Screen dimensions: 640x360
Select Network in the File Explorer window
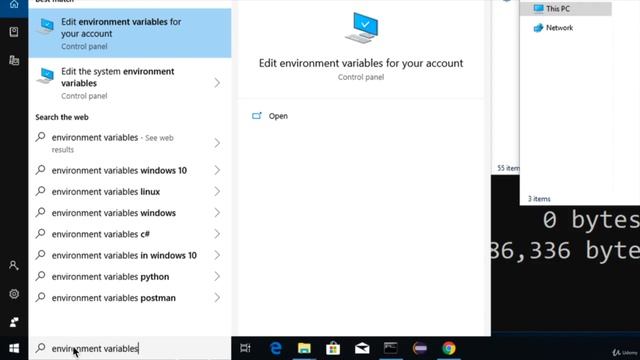point(553,28)
